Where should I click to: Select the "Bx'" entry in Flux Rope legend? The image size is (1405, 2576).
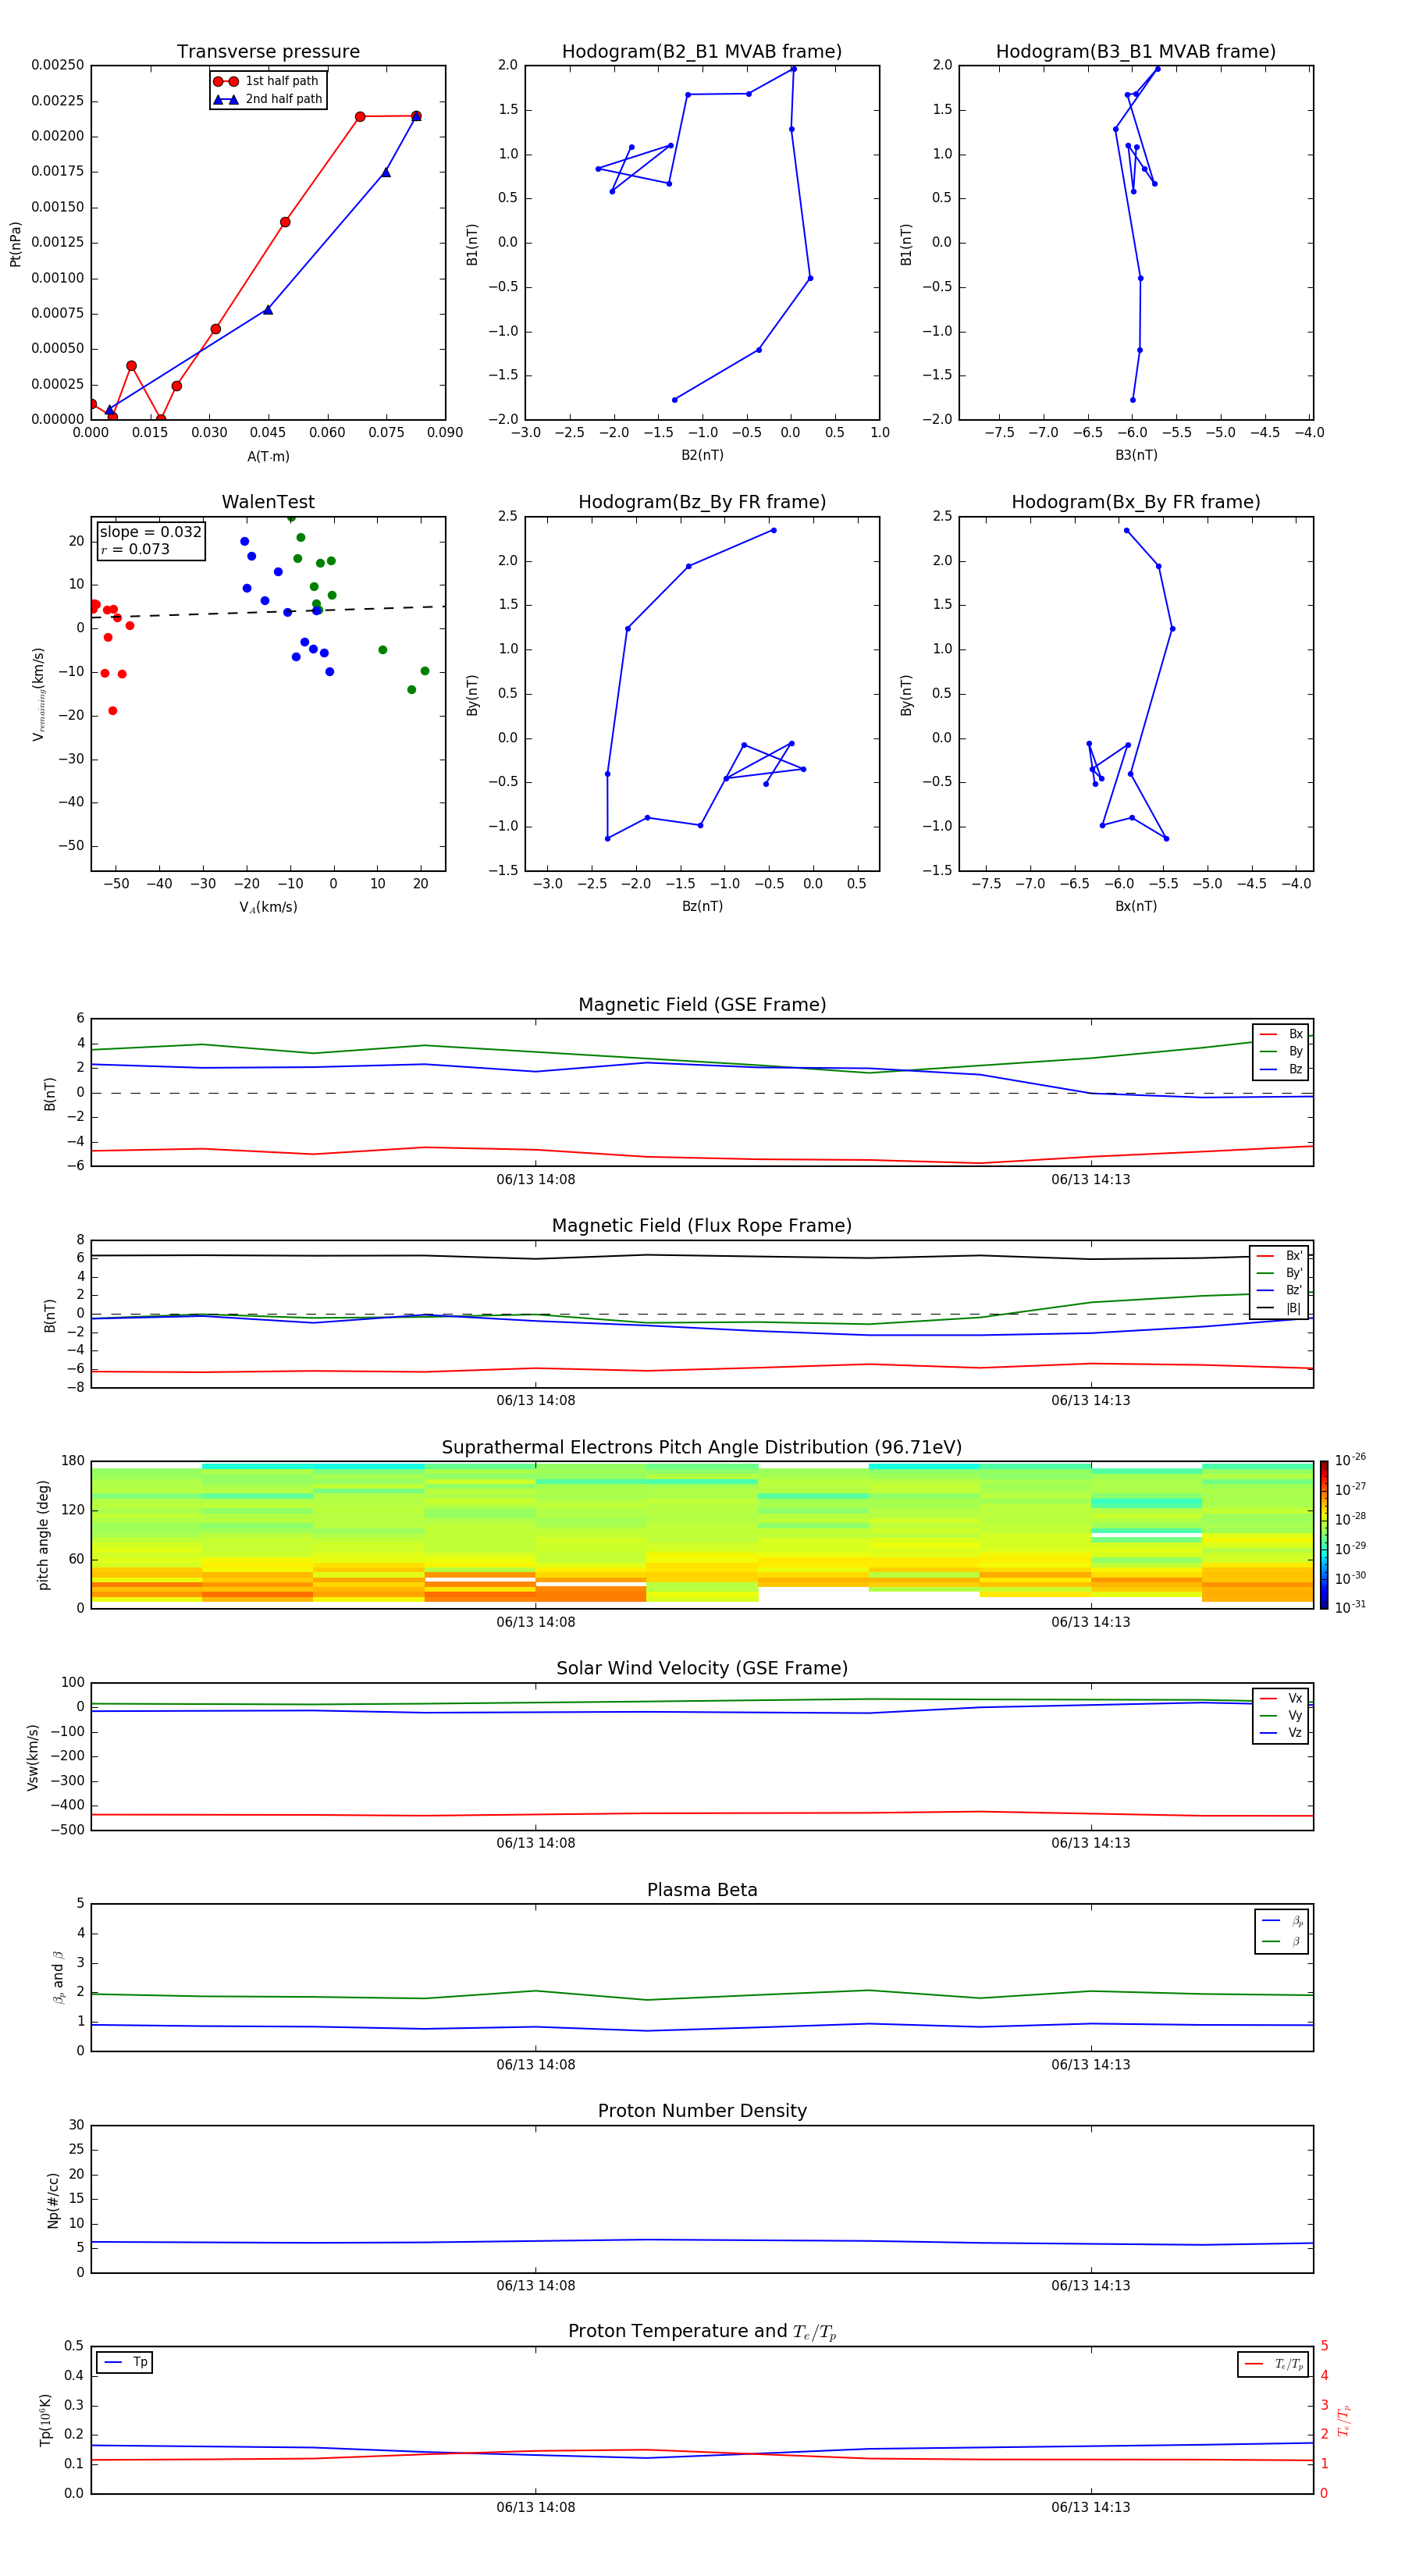(x=1279, y=1256)
